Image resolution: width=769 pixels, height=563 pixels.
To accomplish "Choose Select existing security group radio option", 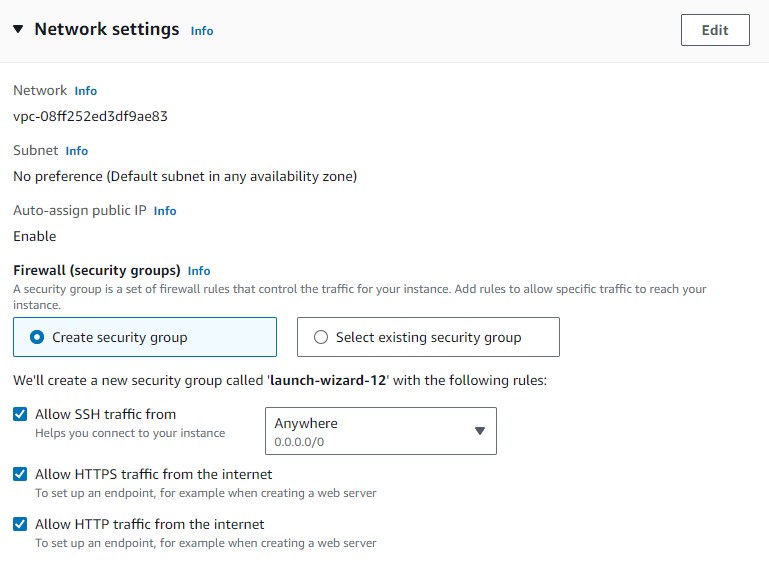I will pyautogui.click(x=321, y=337).
